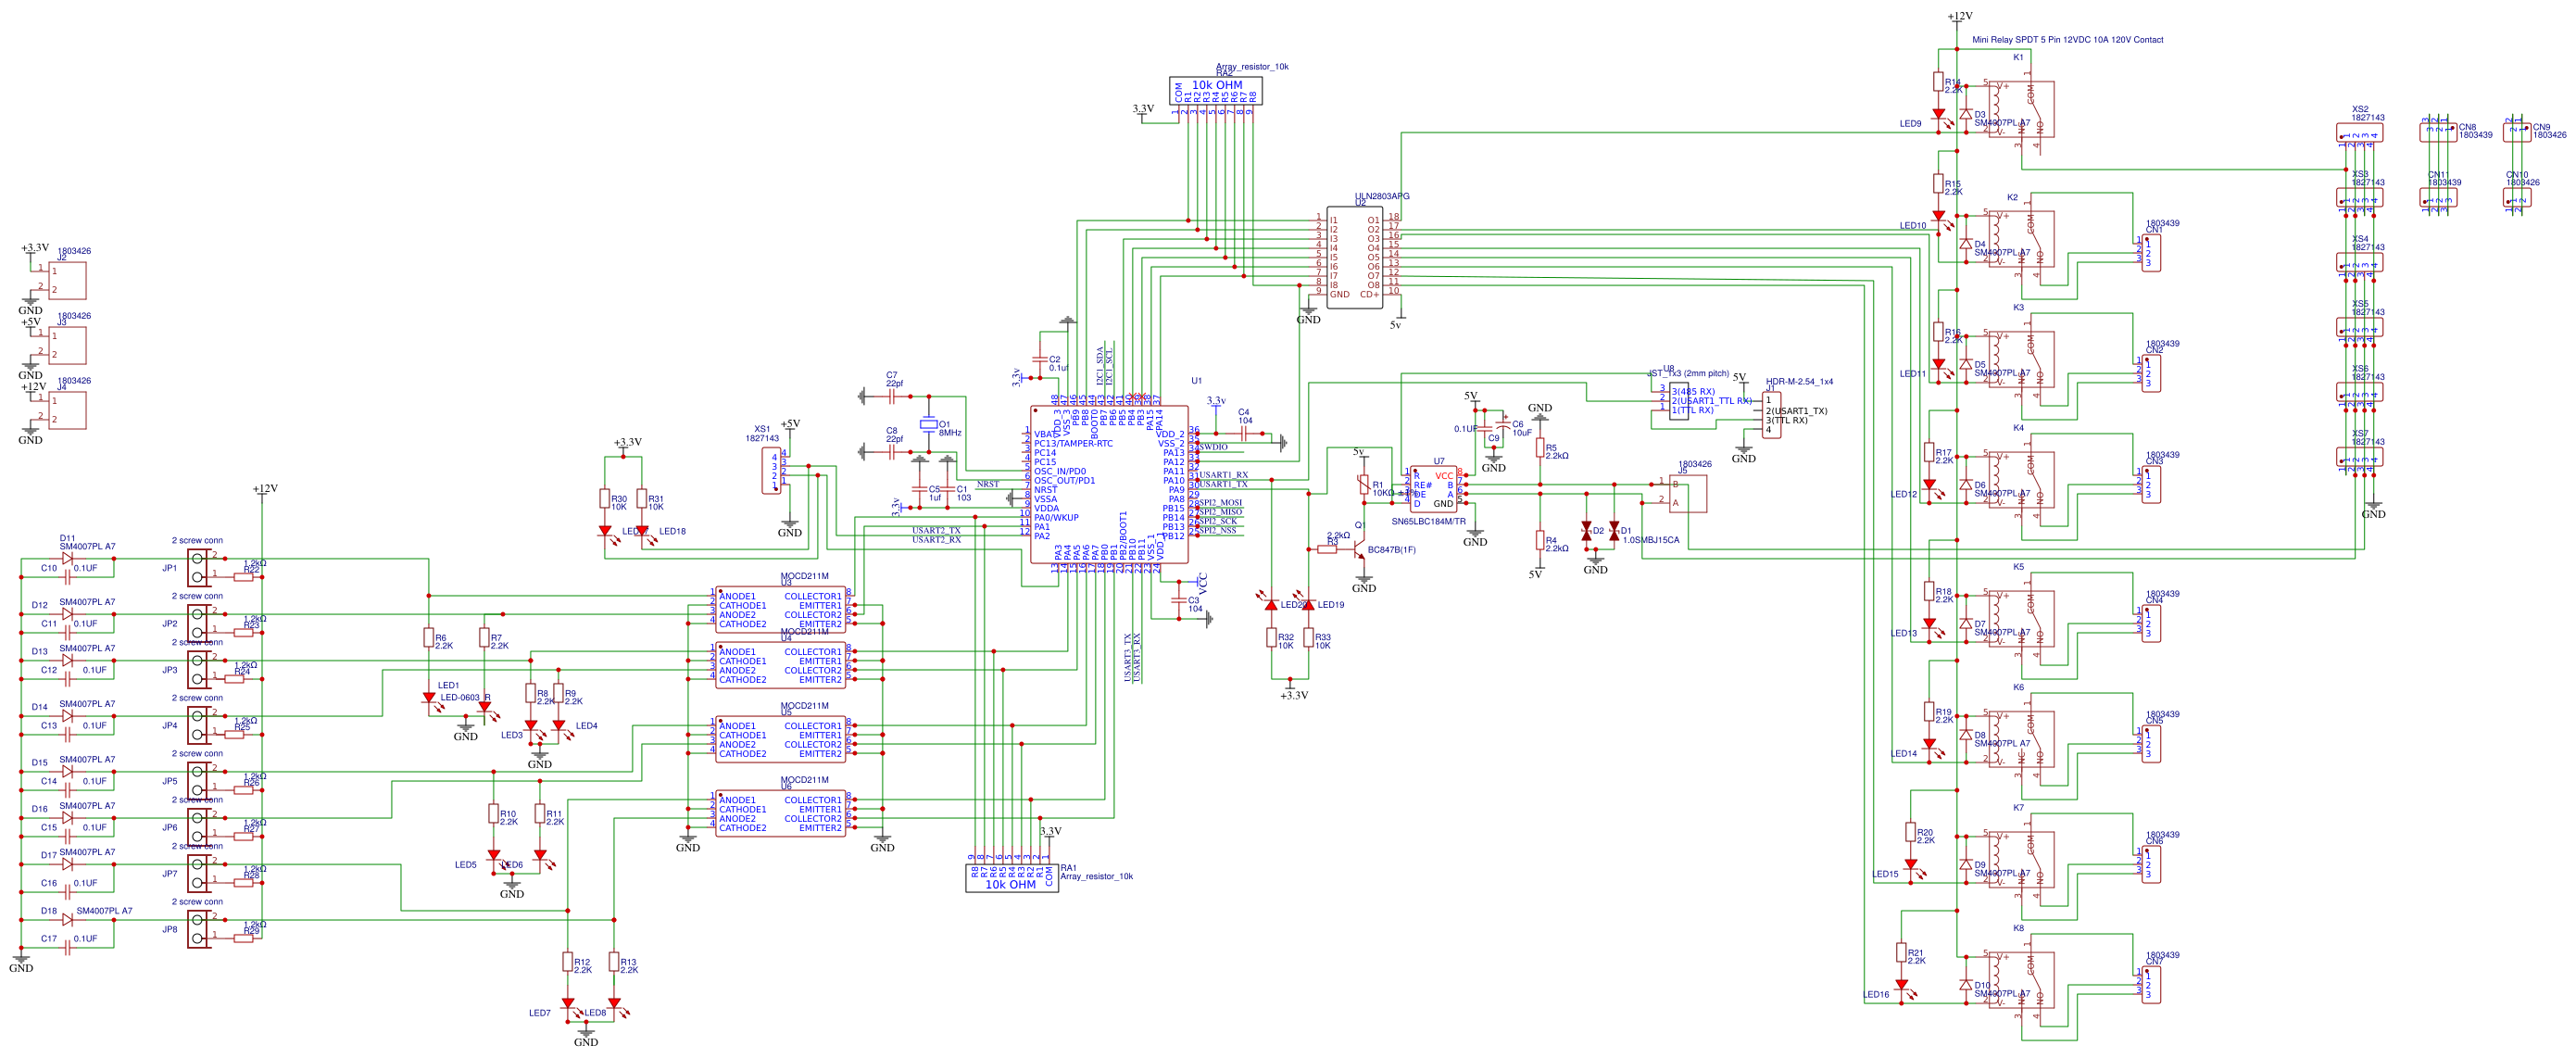
Task: Click the top 10k OHM resistor array RA2
Action: [x=1215, y=91]
